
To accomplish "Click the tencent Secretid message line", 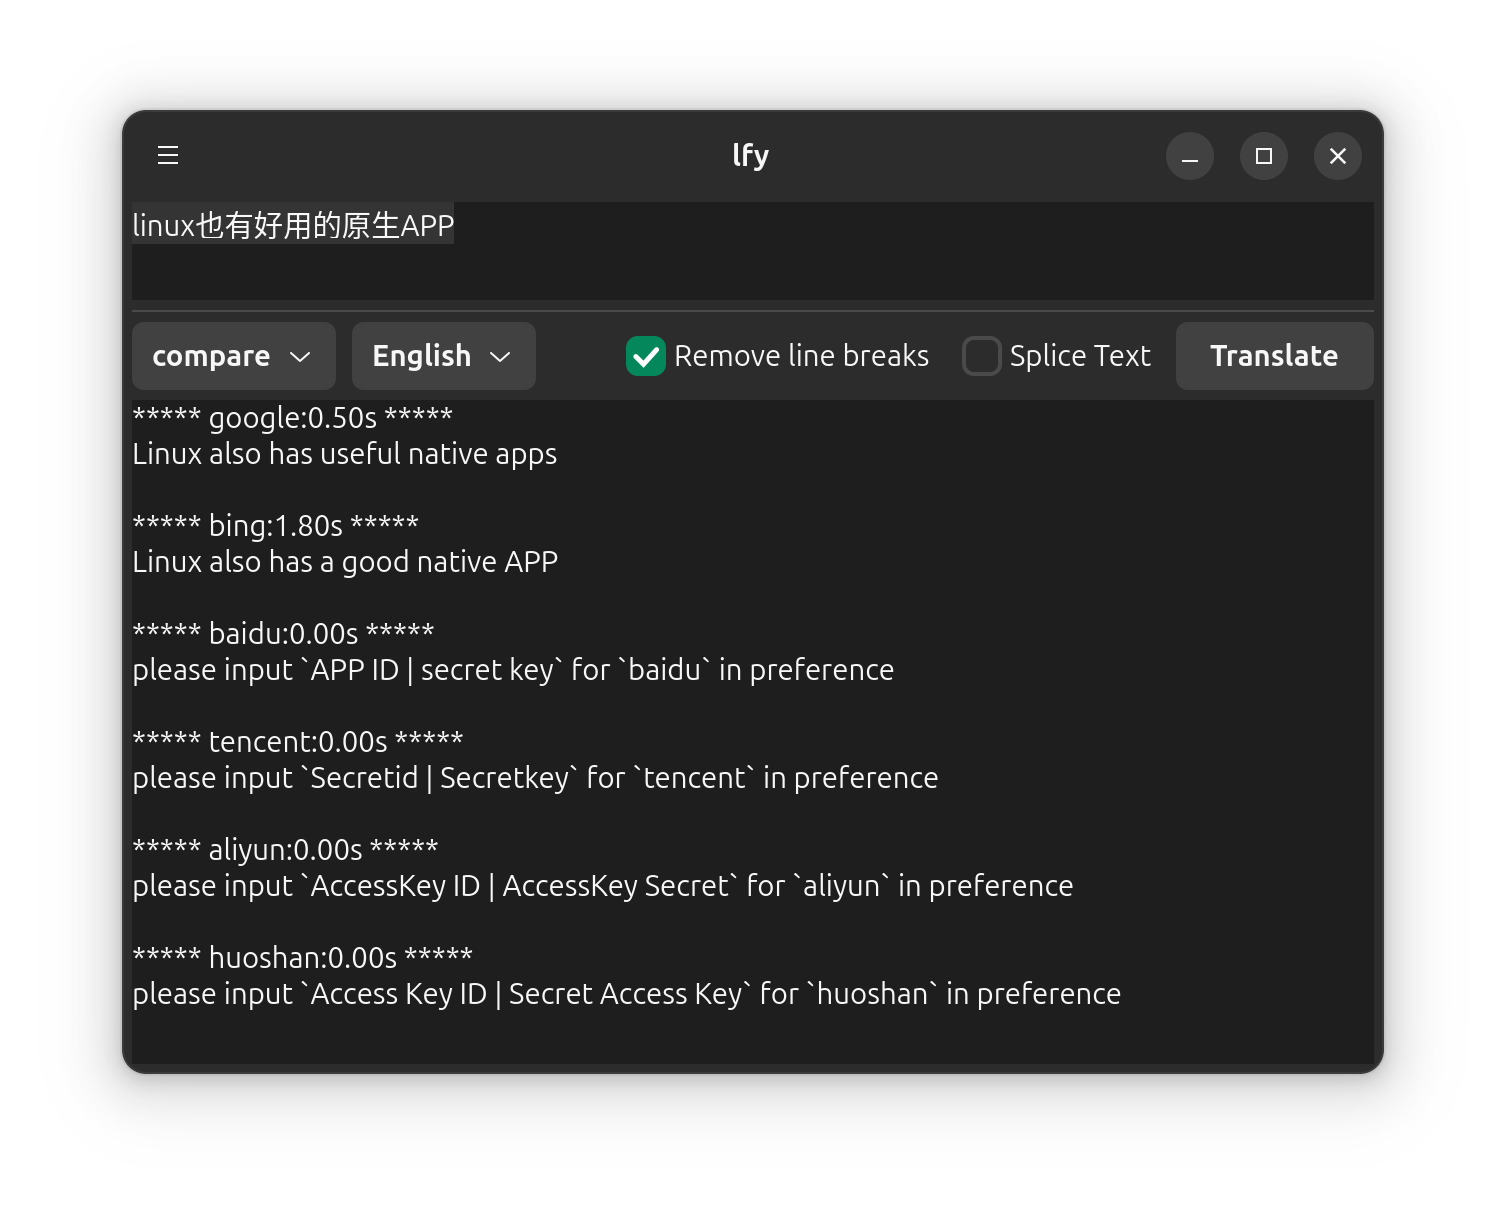I will pos(535,778).
